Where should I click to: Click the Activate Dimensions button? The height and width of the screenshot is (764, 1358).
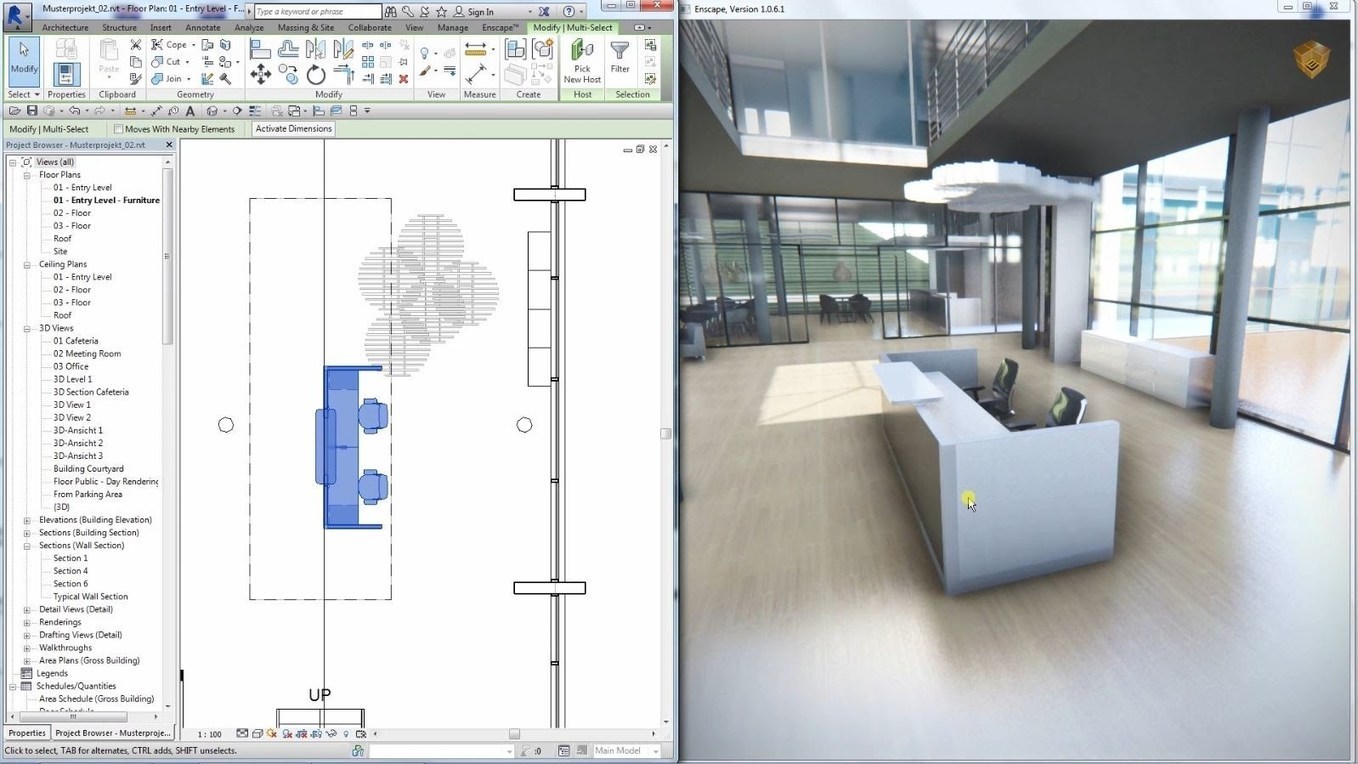coord(292,128)
